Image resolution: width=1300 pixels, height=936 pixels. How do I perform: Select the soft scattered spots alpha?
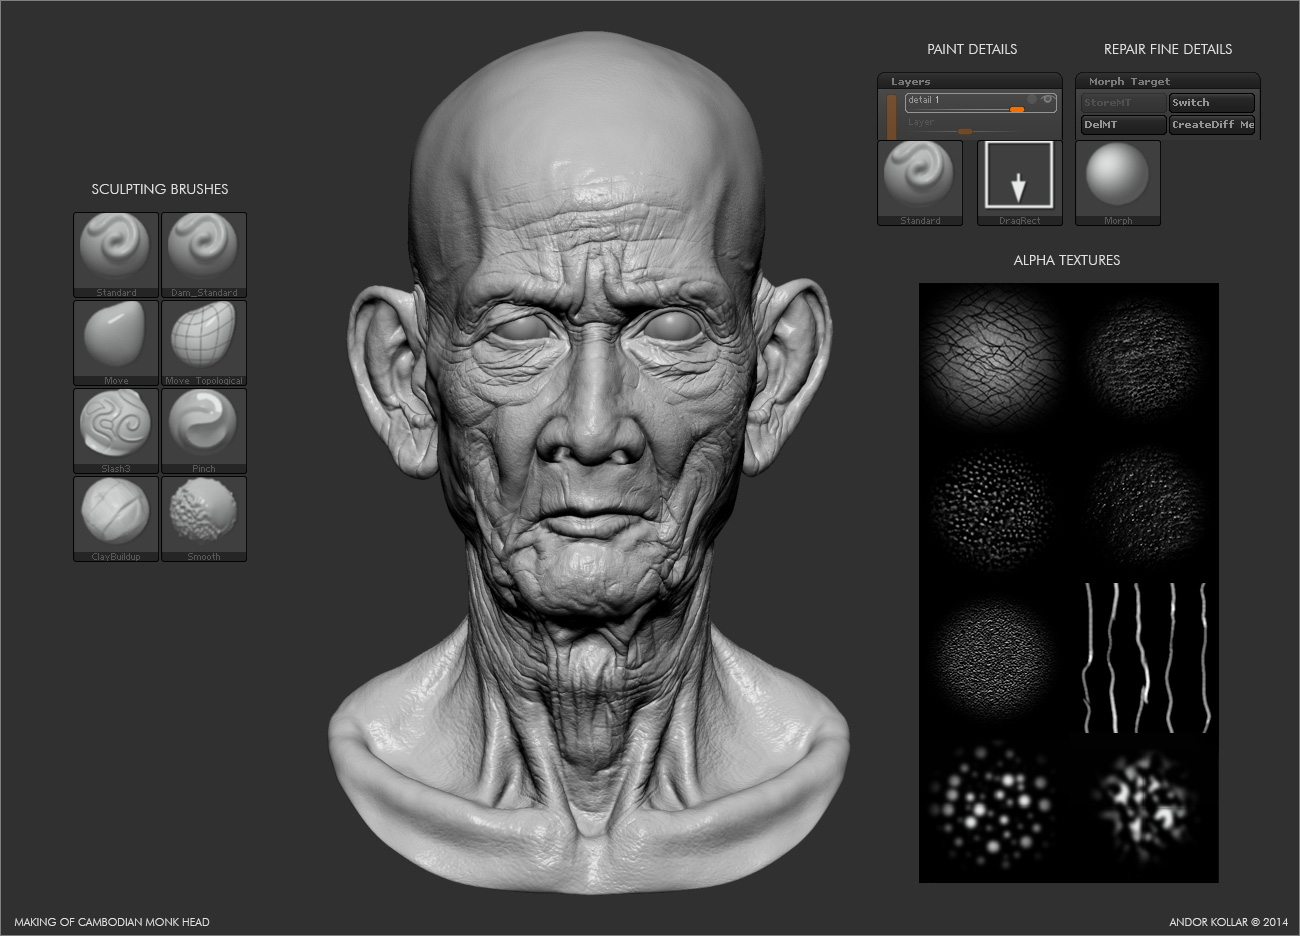tap(994, 807)
